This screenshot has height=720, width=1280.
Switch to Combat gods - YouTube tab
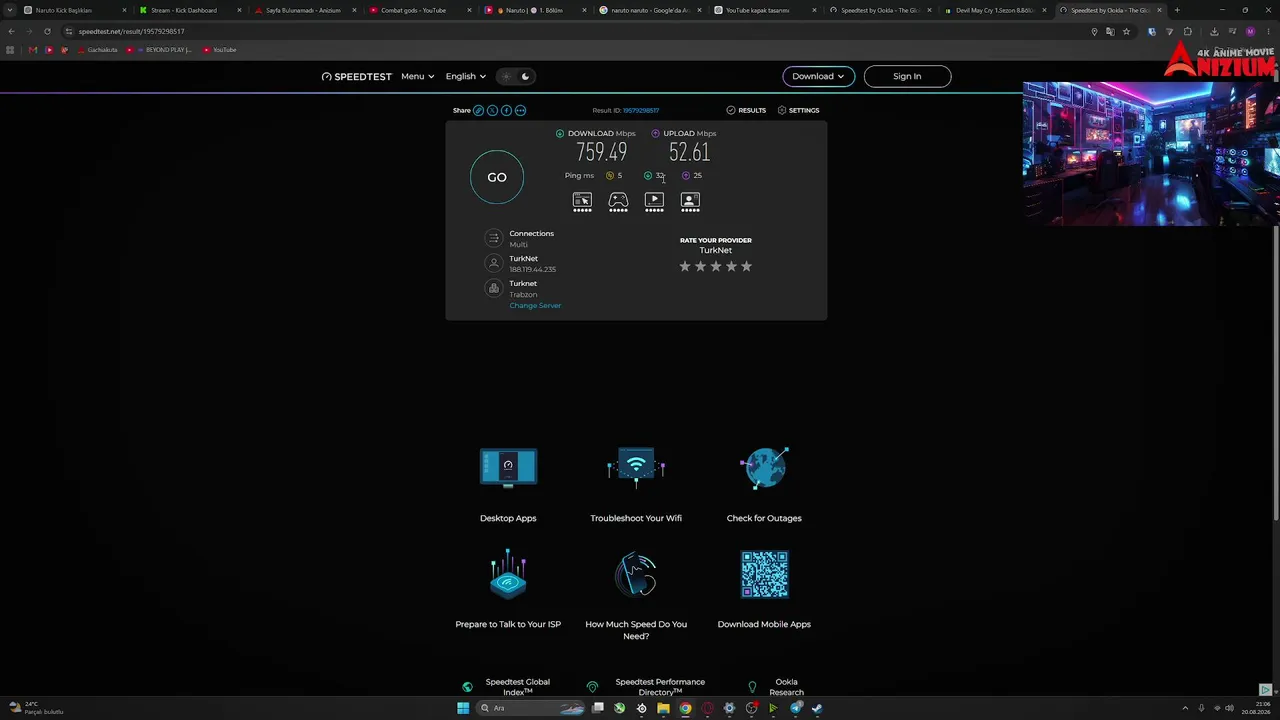tap(419, 10)
